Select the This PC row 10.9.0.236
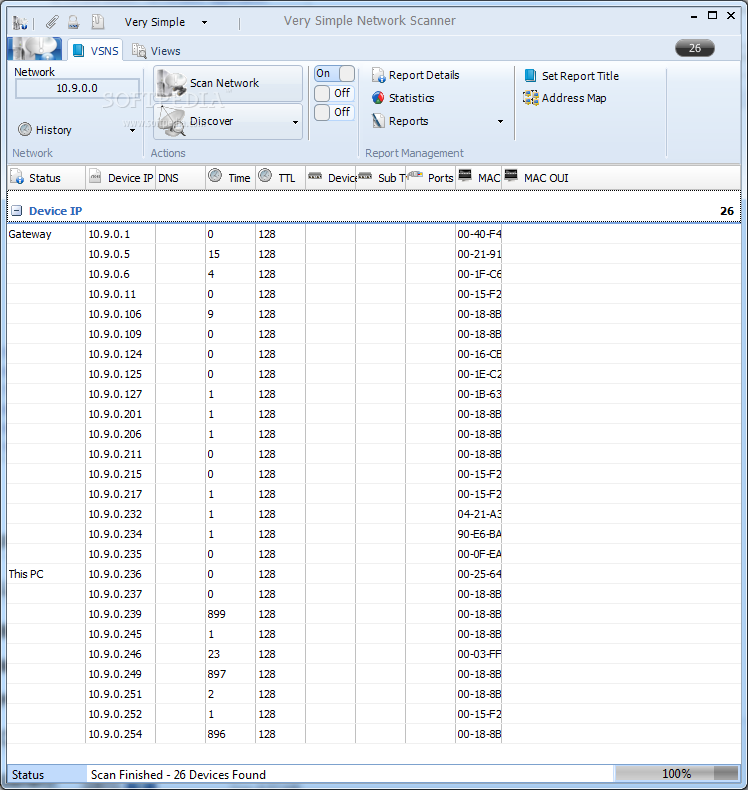The image size is (748, 790). [x=374, y=574]
